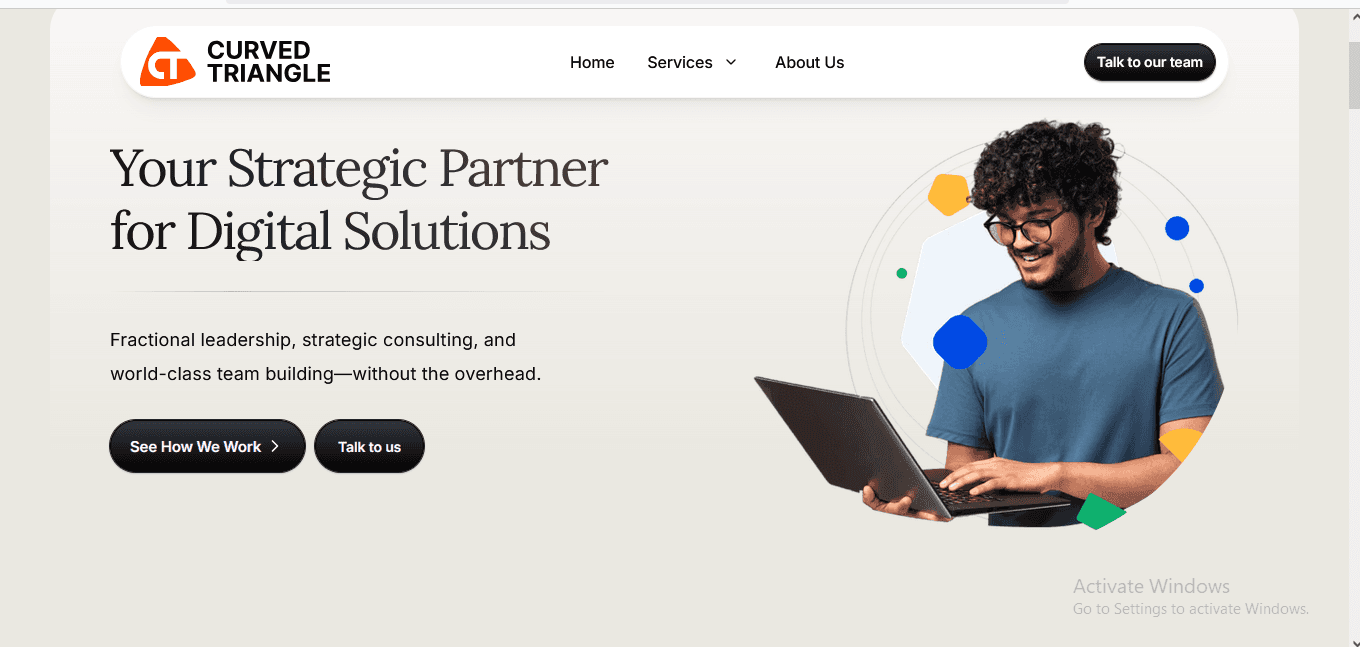Click the arrow inside See How We Work

275,446
